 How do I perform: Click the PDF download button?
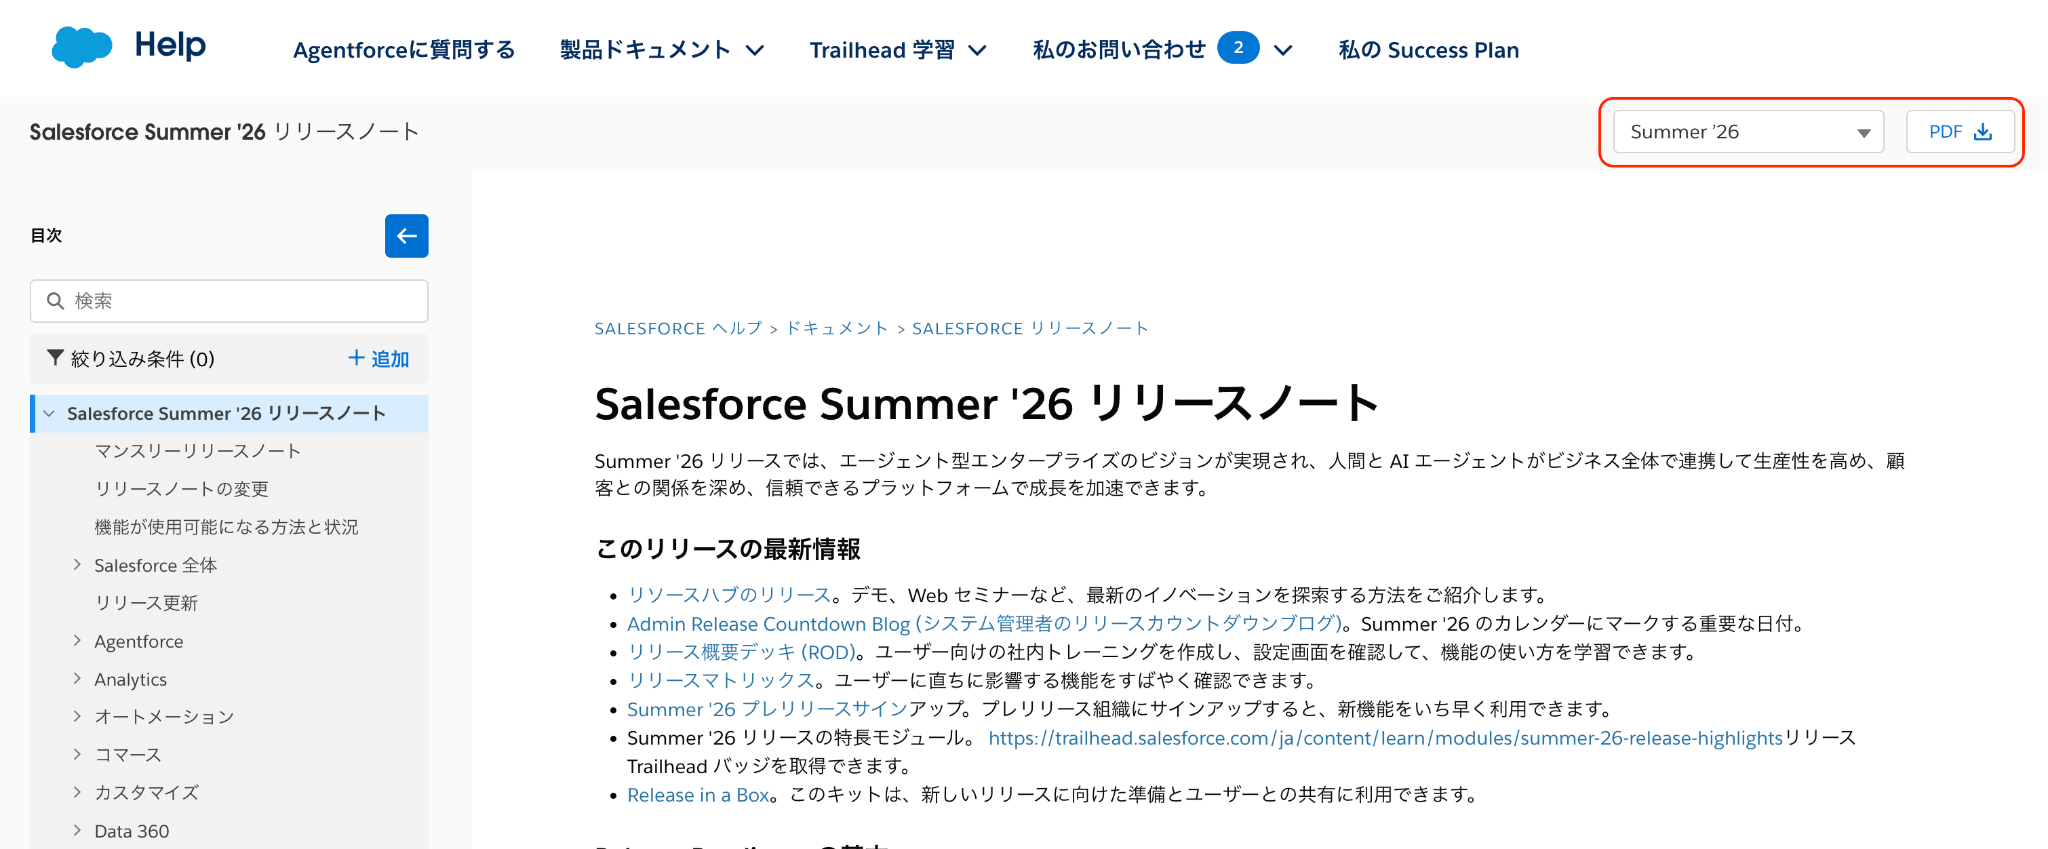1960,132
